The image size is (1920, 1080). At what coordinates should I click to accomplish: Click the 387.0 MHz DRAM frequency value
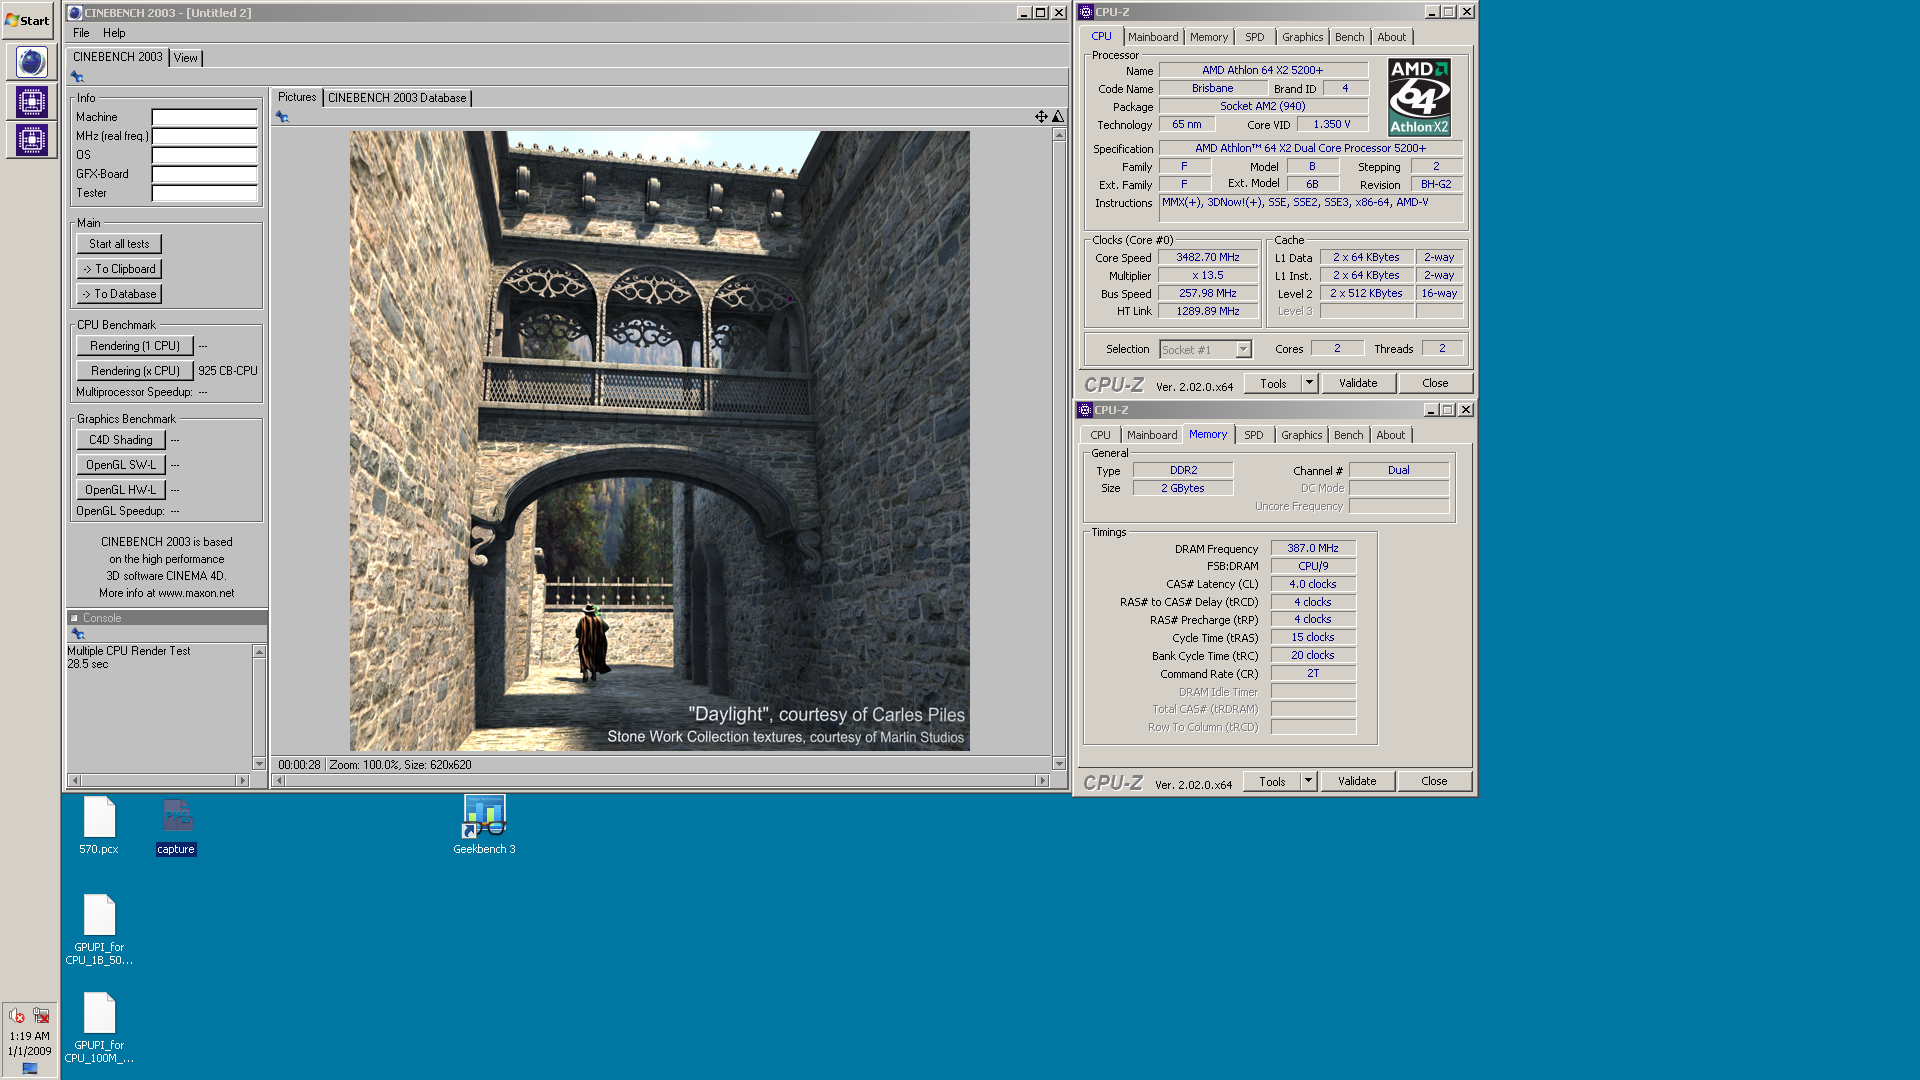click(x=1313, y=549)
